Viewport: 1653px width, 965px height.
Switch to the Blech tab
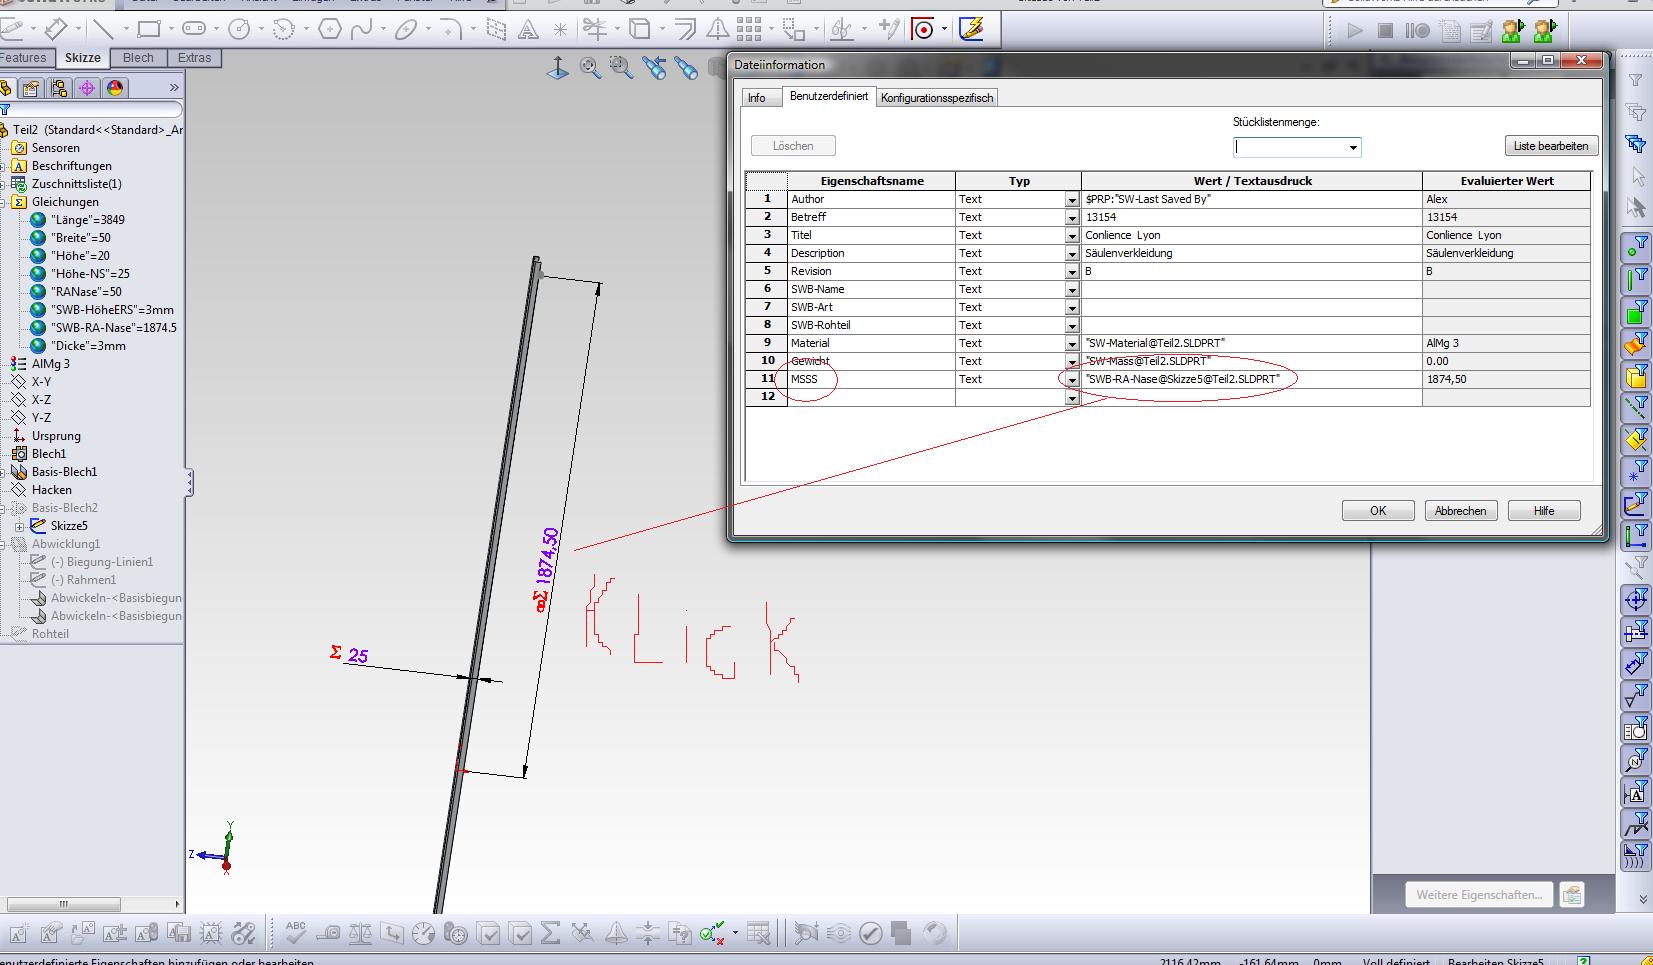[138, 58]
